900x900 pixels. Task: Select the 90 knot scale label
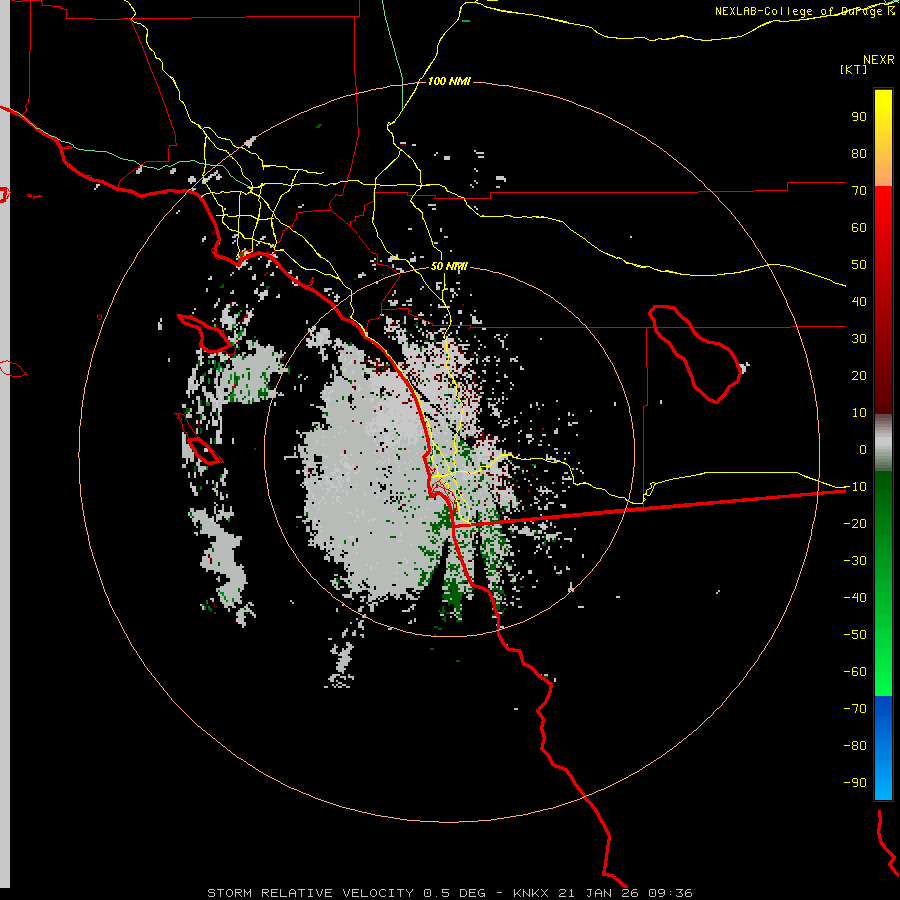pos(859,117)
